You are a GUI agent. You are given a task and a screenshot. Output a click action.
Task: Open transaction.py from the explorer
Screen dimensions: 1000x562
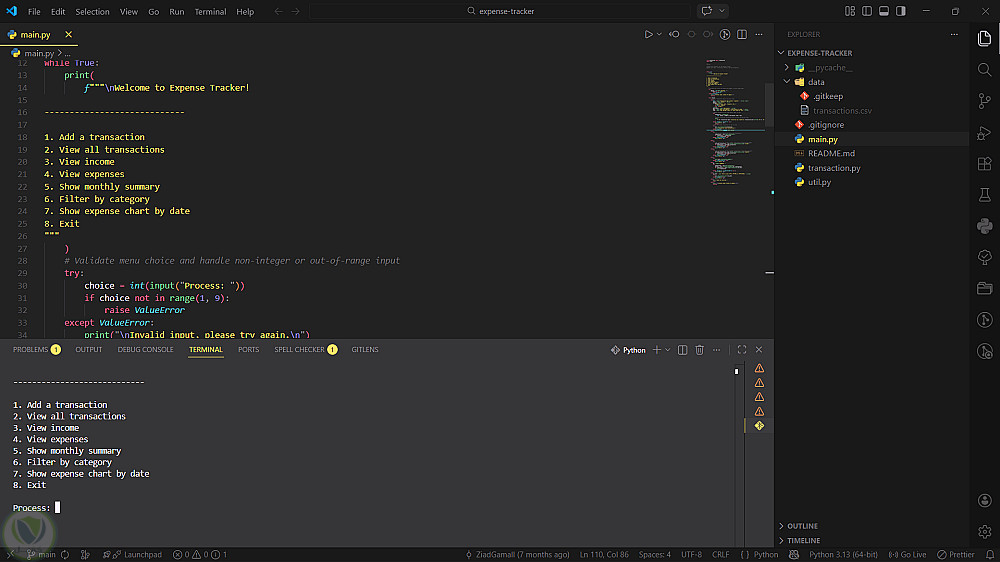(834, 168)
